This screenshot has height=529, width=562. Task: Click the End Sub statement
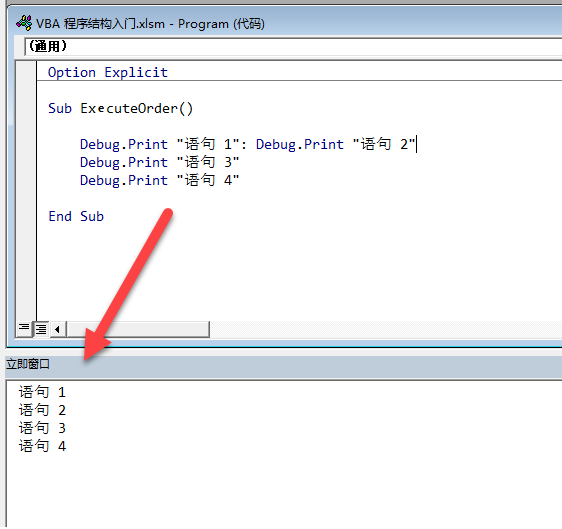tap(76, 216)
